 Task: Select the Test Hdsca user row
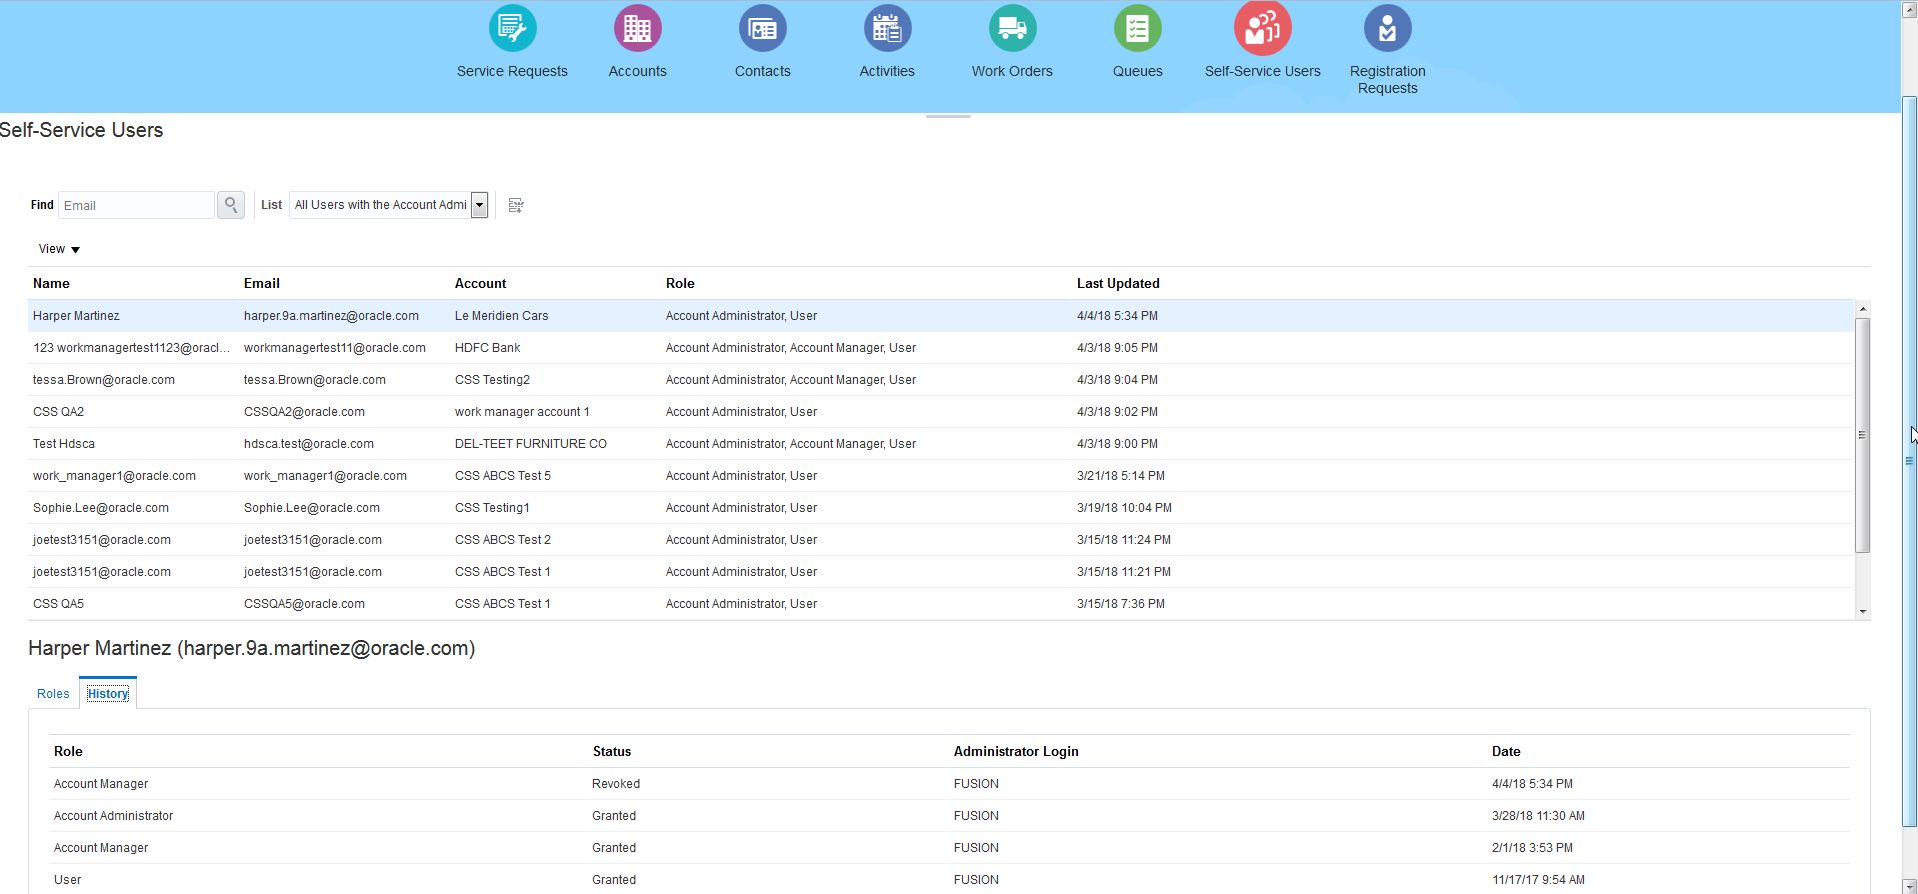coord(941,444)
